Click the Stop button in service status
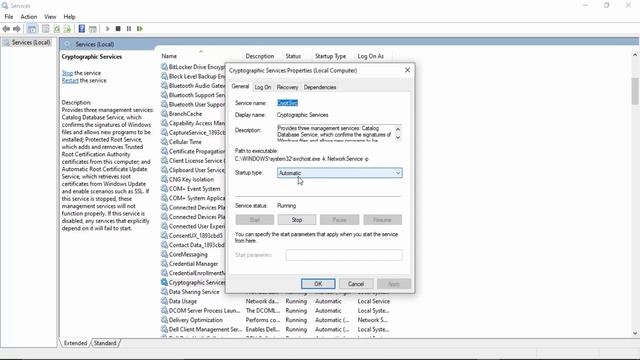640x360 pixels. [297, 220]
